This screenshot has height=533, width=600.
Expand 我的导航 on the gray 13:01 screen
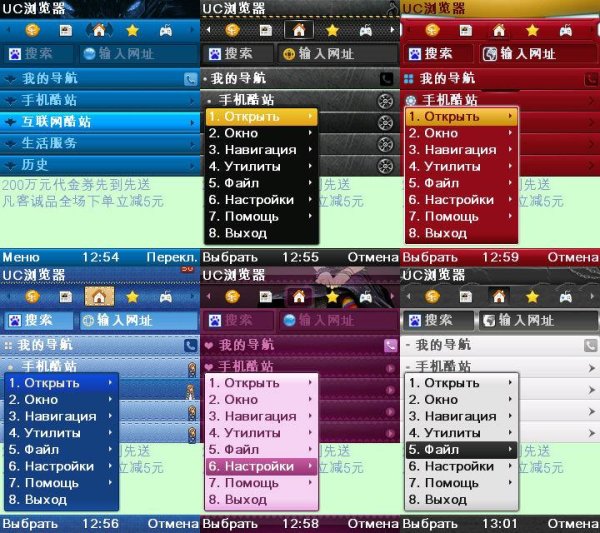pyautogui.click(x=500, y=345)
